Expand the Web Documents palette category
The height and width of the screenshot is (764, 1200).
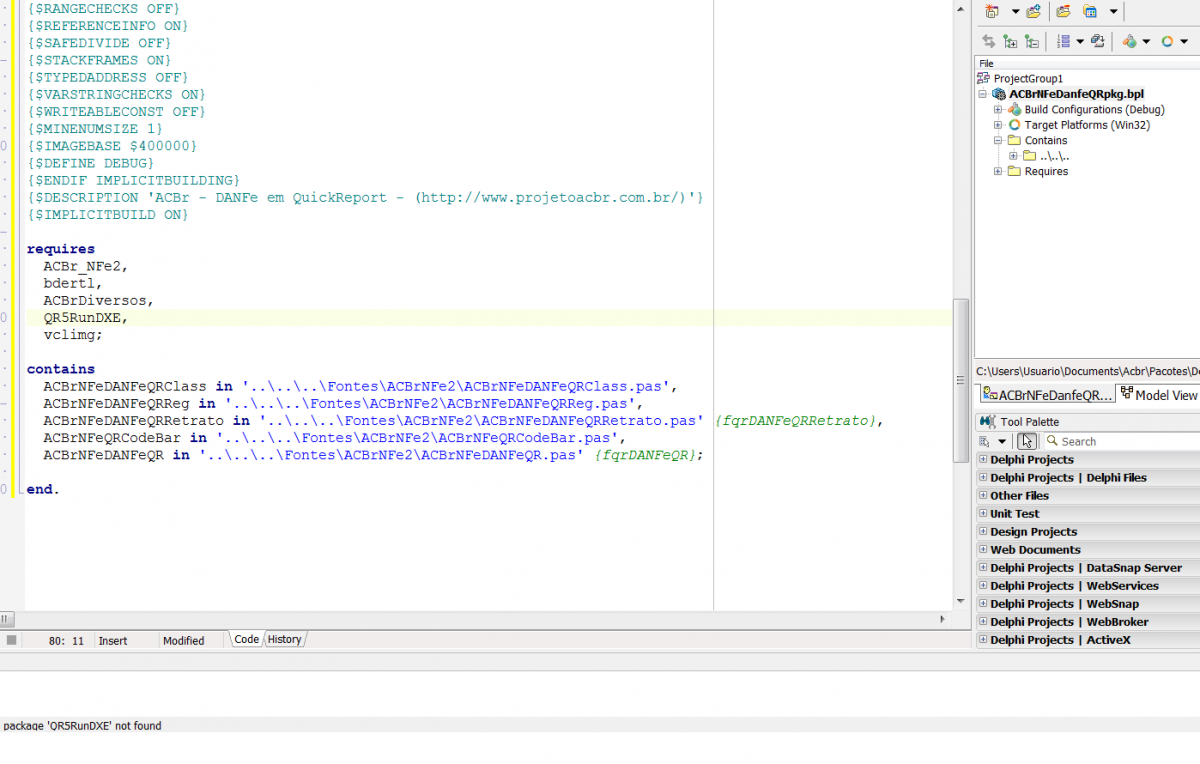coord(983,549)
